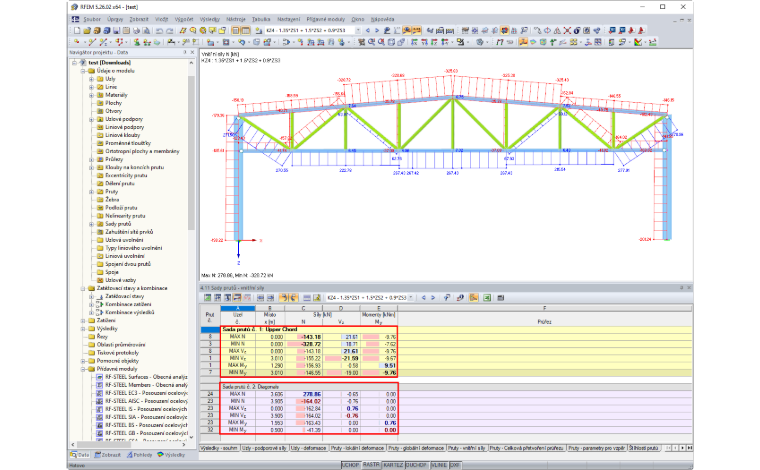The image size is (760, 470).
Task: Click the Excel export icon in table toolbar
Action: coord(487,298)
